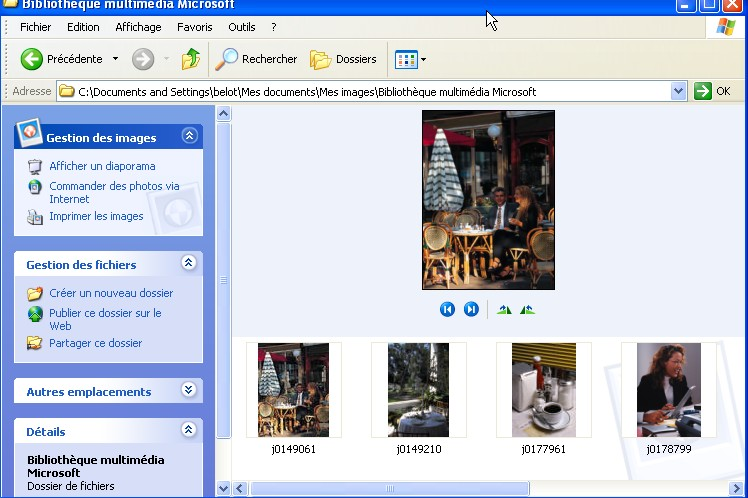Collapse the Gestion des images panel
Viewport: 748px width, 498px height.
[x=189, y=136]
